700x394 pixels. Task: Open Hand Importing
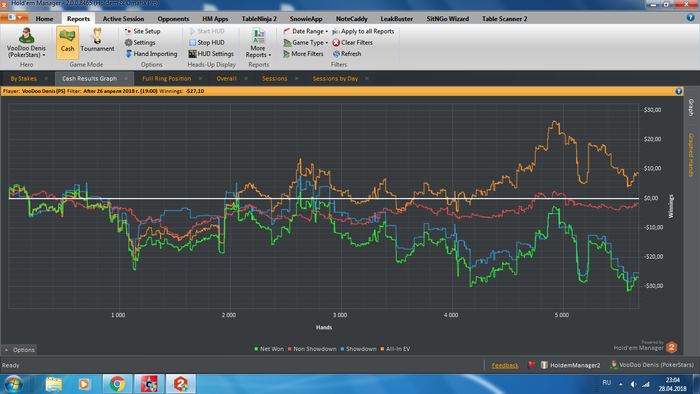coord(151,54)
